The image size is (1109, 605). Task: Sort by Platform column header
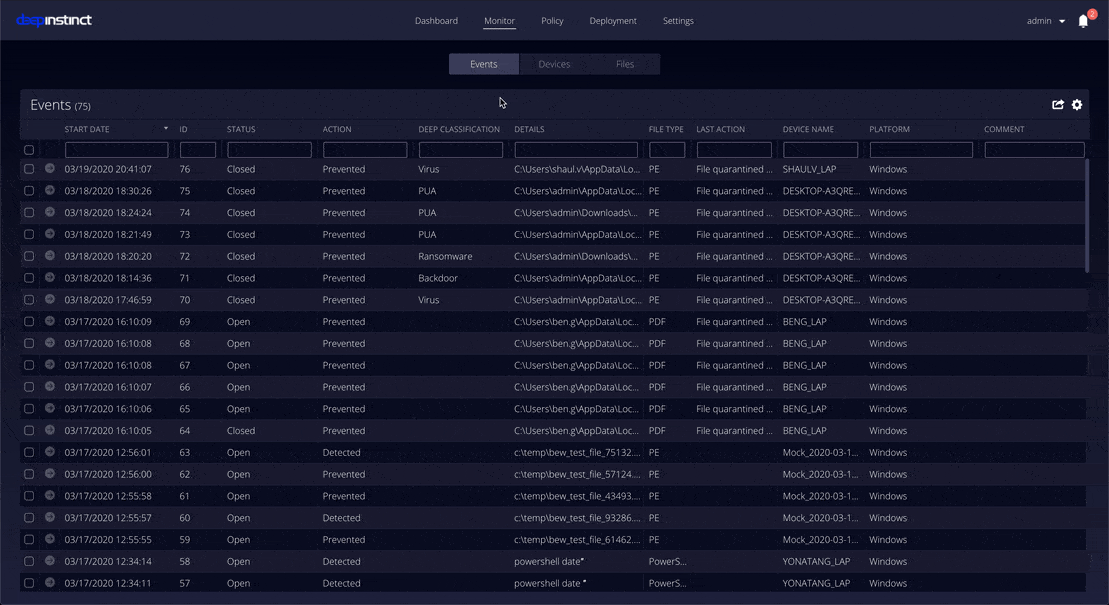coord(890,129)
